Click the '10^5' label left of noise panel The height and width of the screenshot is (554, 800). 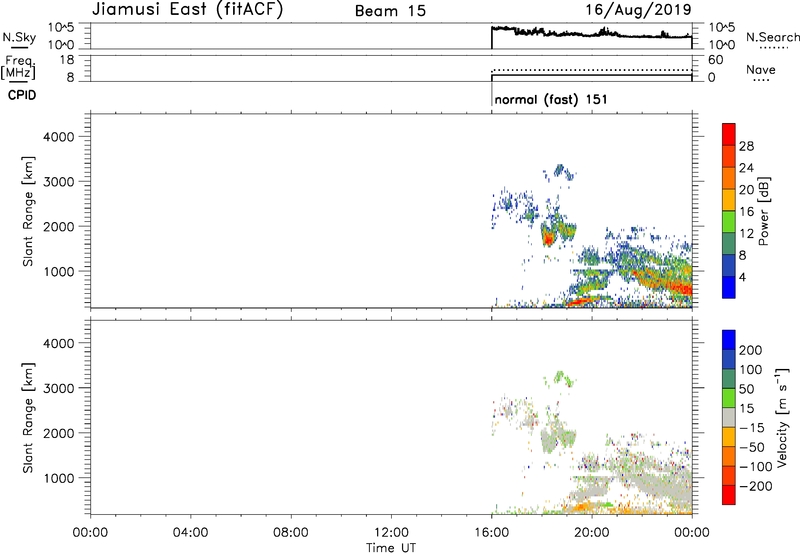61,28
